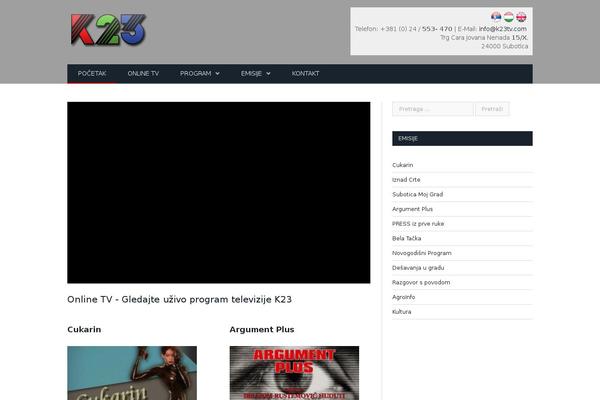Open Dešavanja u gradu link
Screen dimensions: 600x400
click(x=418, y=268)
